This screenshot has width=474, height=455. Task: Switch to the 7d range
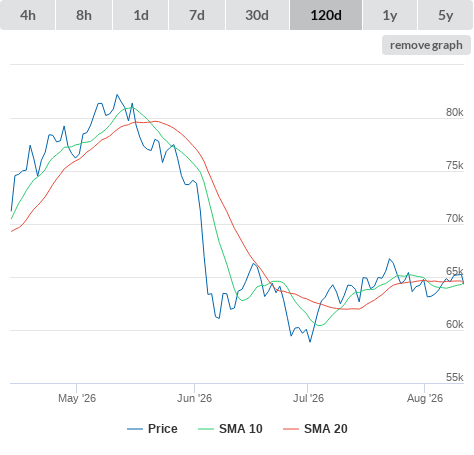pyautogui.click(x=197, y=15)
